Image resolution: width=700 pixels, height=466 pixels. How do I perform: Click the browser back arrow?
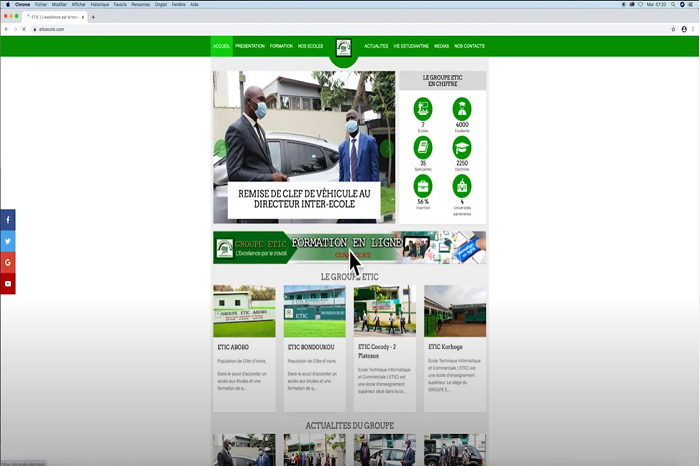coord(6,29)
